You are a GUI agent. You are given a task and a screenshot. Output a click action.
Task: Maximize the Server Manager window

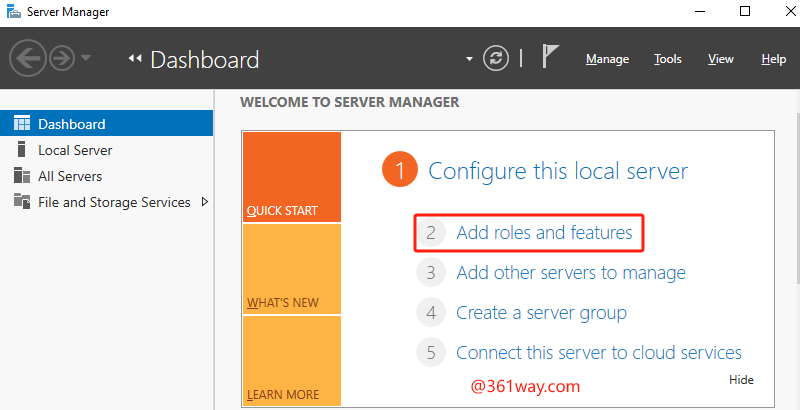click(745, 12)
